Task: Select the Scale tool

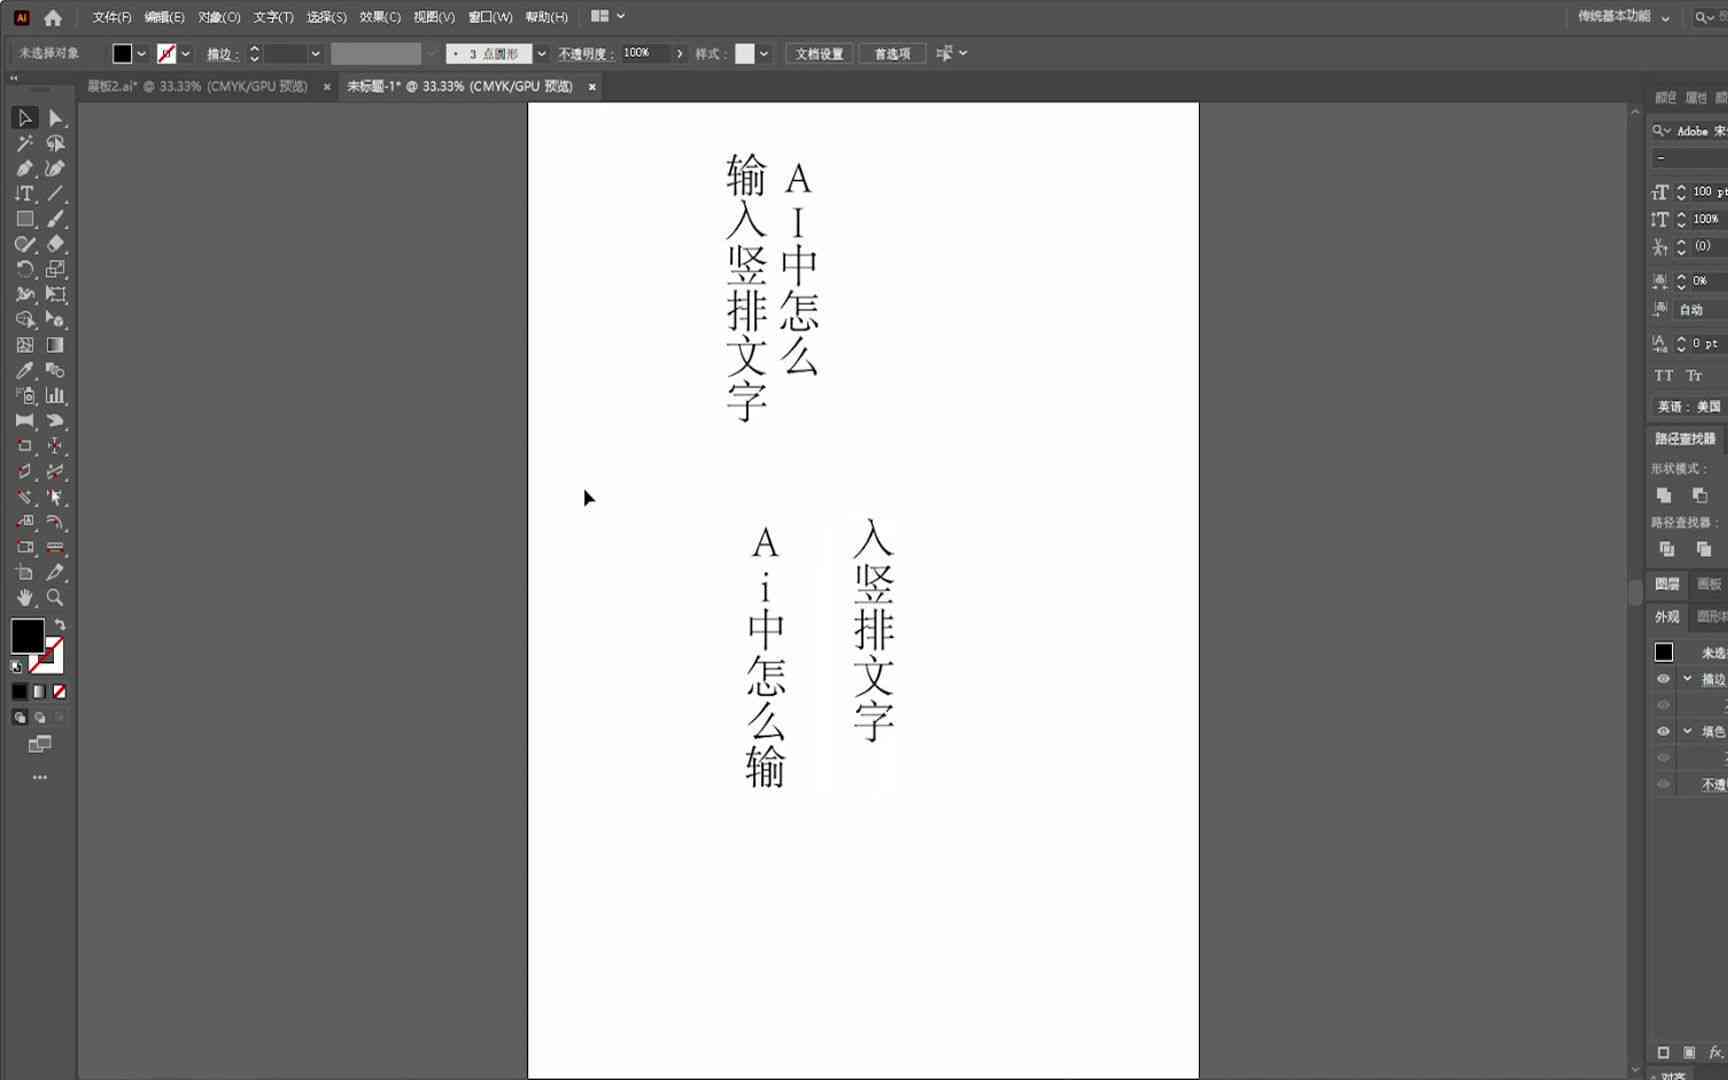Action: click(x=56, y=269)
